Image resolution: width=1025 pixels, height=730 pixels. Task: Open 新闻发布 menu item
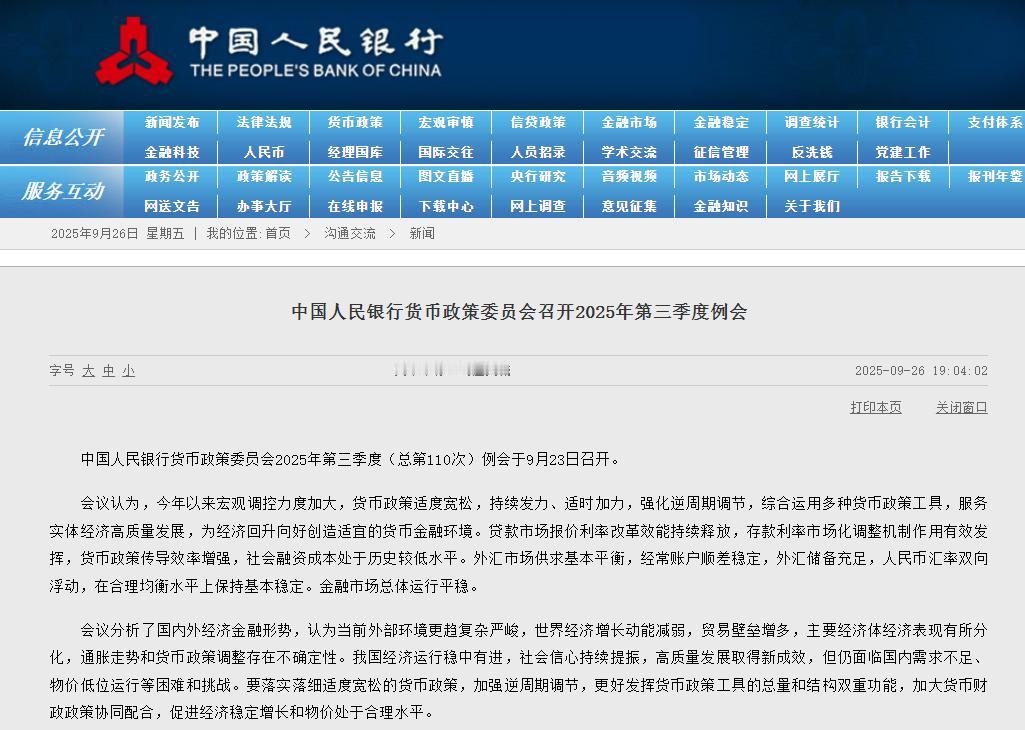pyautogui.click(x=172, y=122)
